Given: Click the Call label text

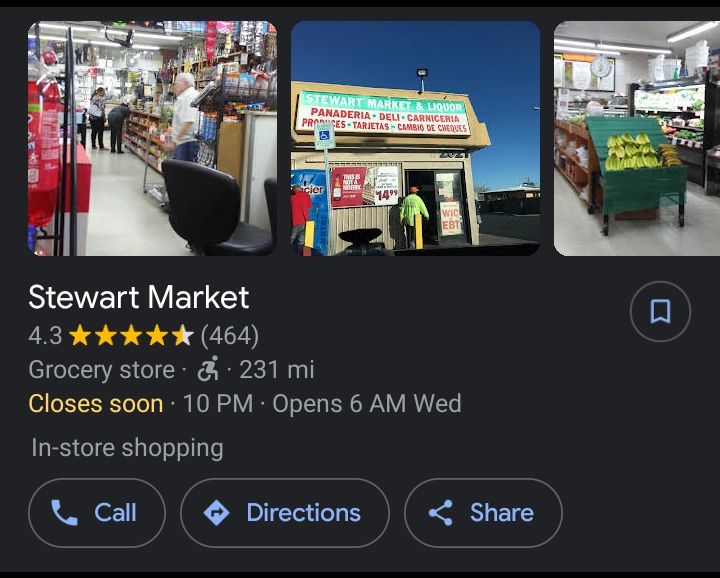Looking at the screenshot, I should [x=115, y=512].
